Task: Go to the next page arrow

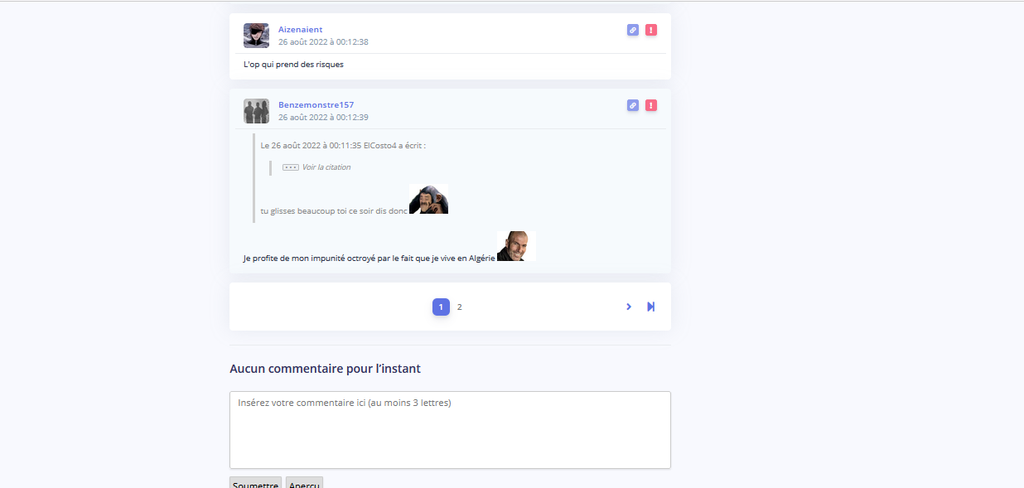Action: coord(629,307)
